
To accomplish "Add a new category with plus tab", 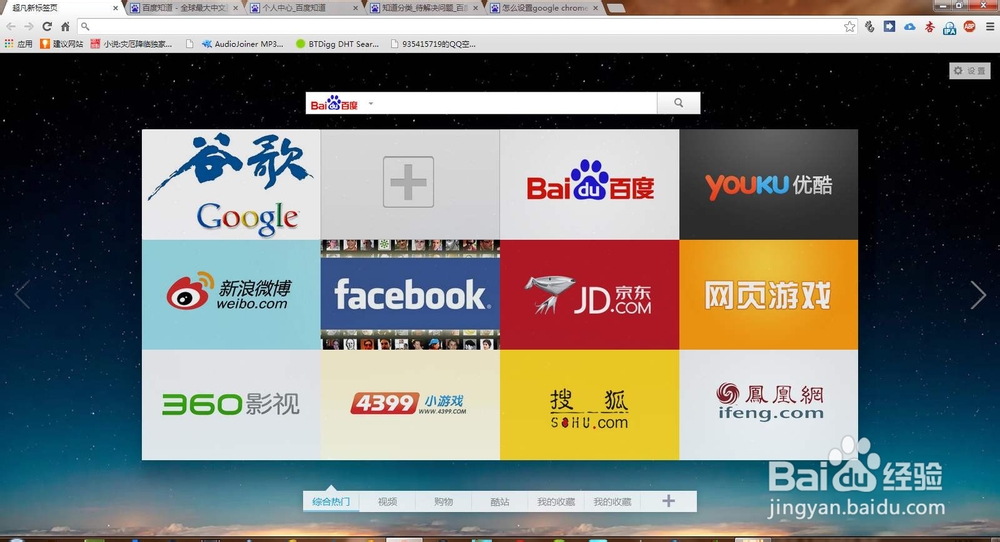I will [x=668, y=501].
